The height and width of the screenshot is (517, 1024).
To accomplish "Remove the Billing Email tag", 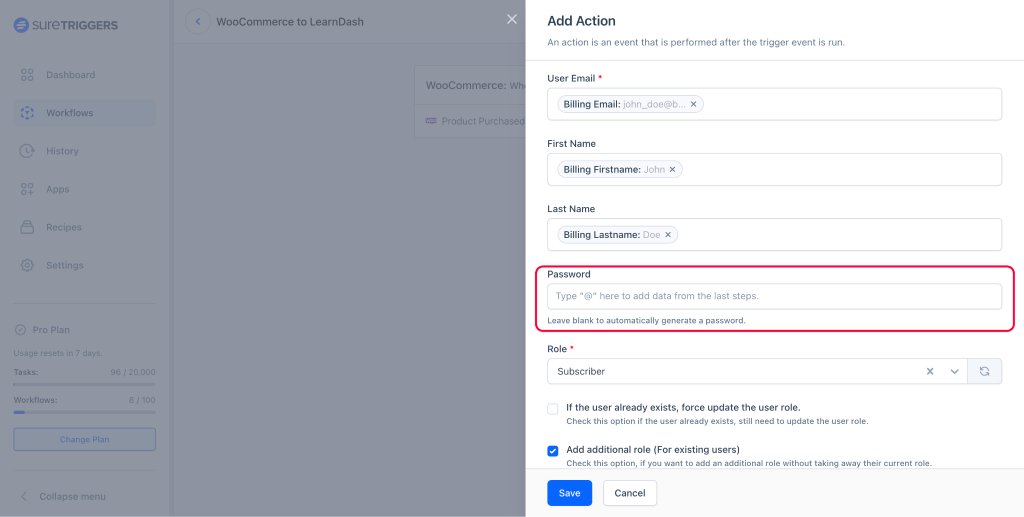I will click(x=694, y=104).
